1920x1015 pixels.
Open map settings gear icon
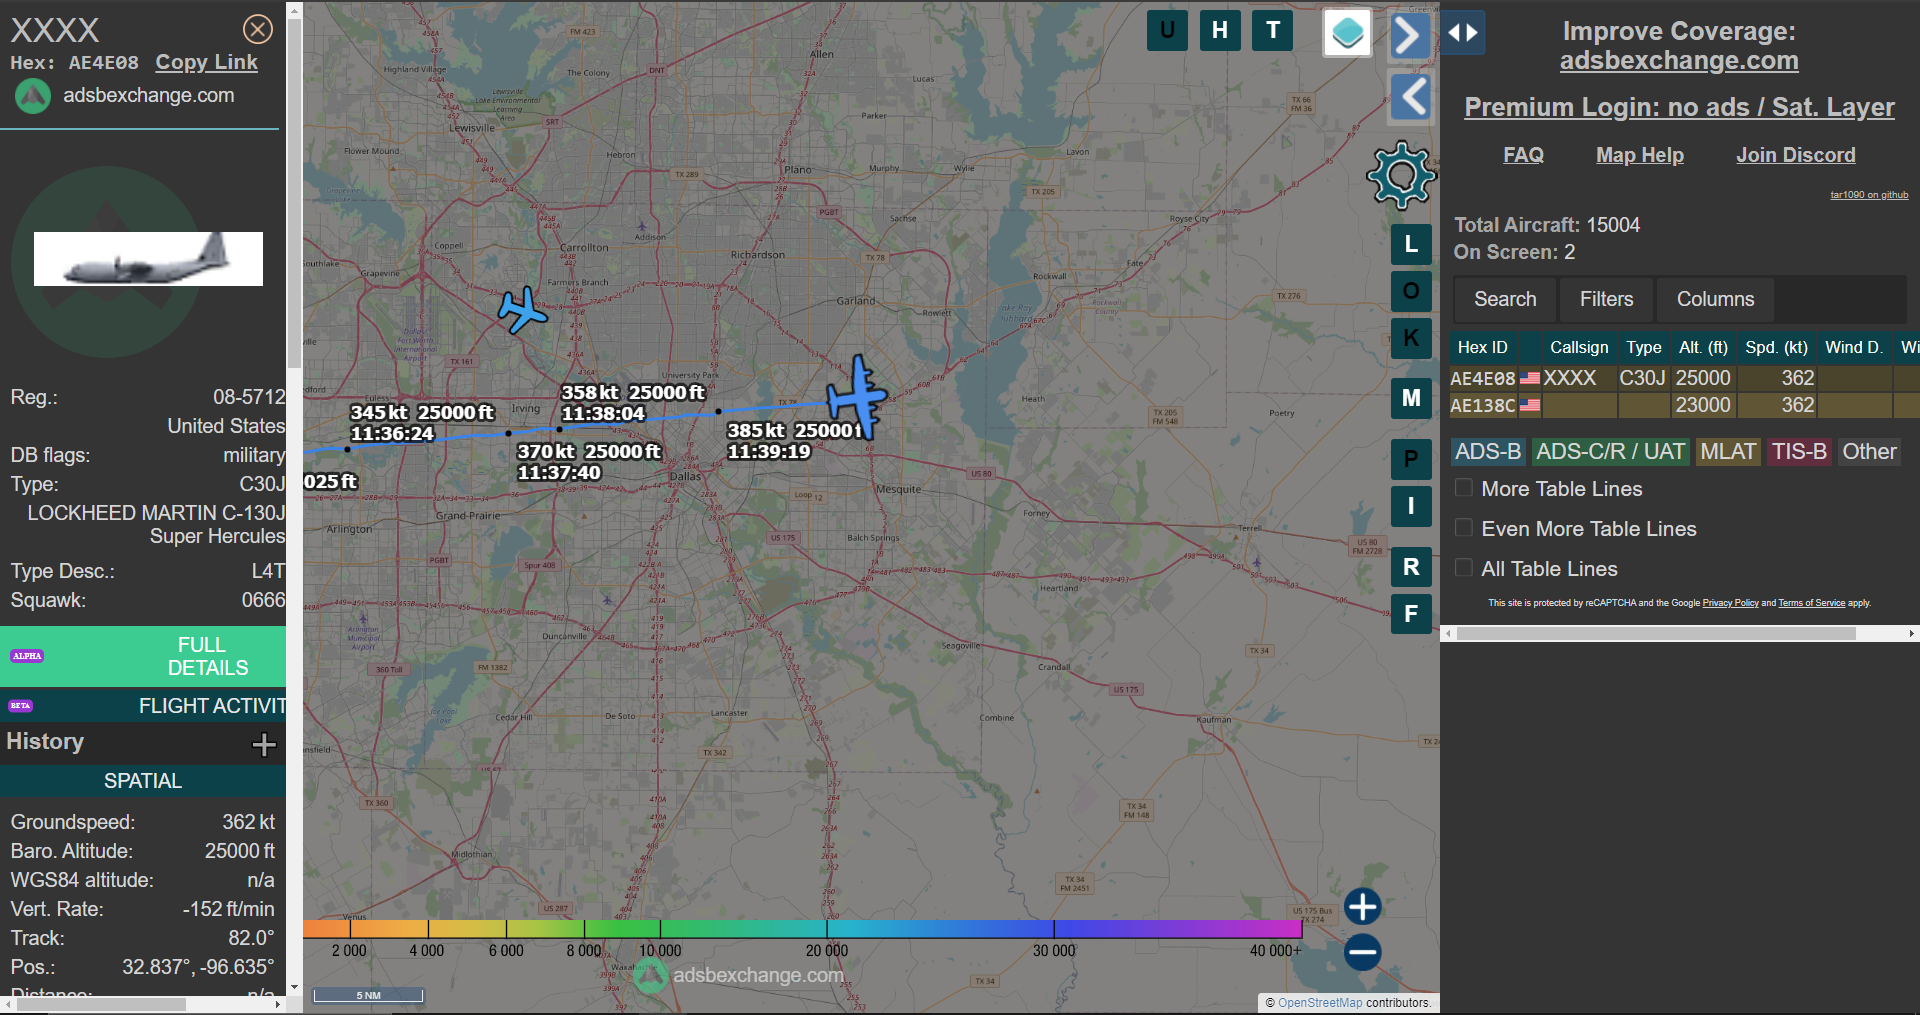click(x=1401, y=176)
